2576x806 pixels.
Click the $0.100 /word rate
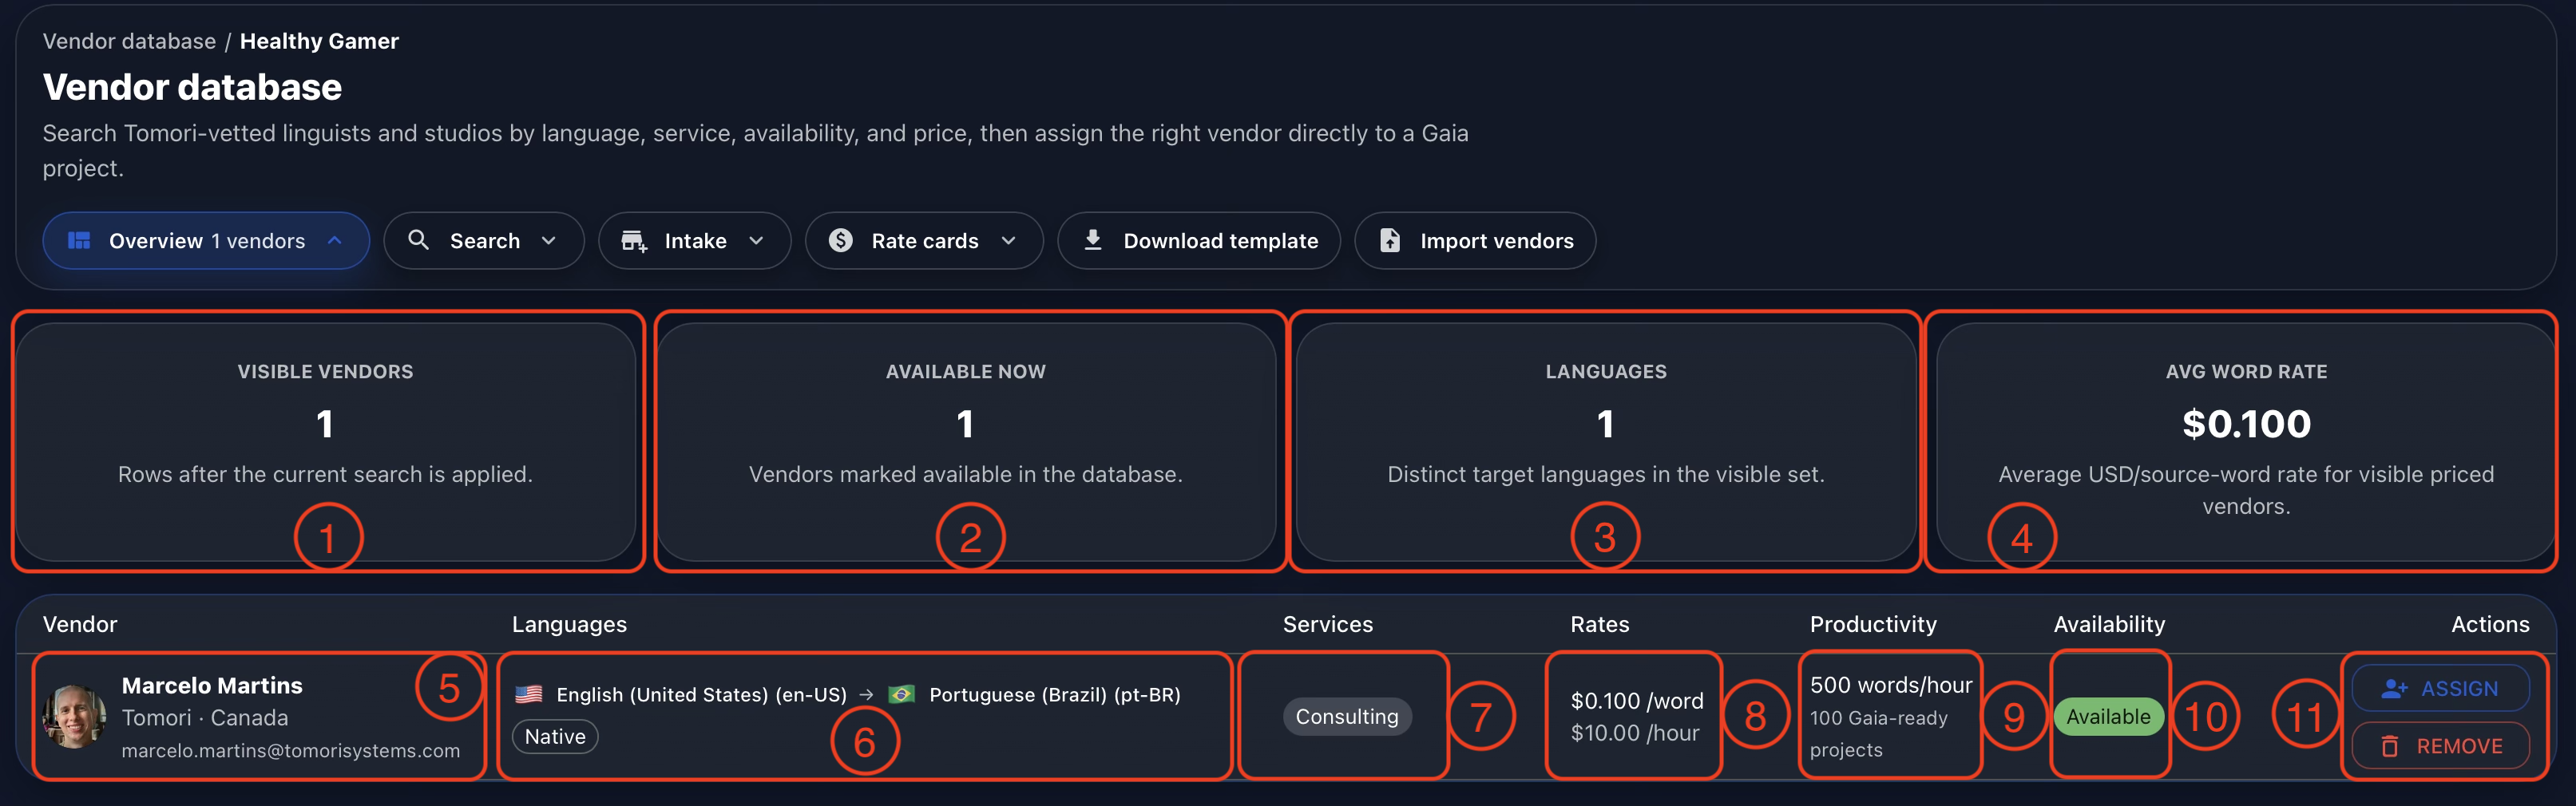(1637, 701)
